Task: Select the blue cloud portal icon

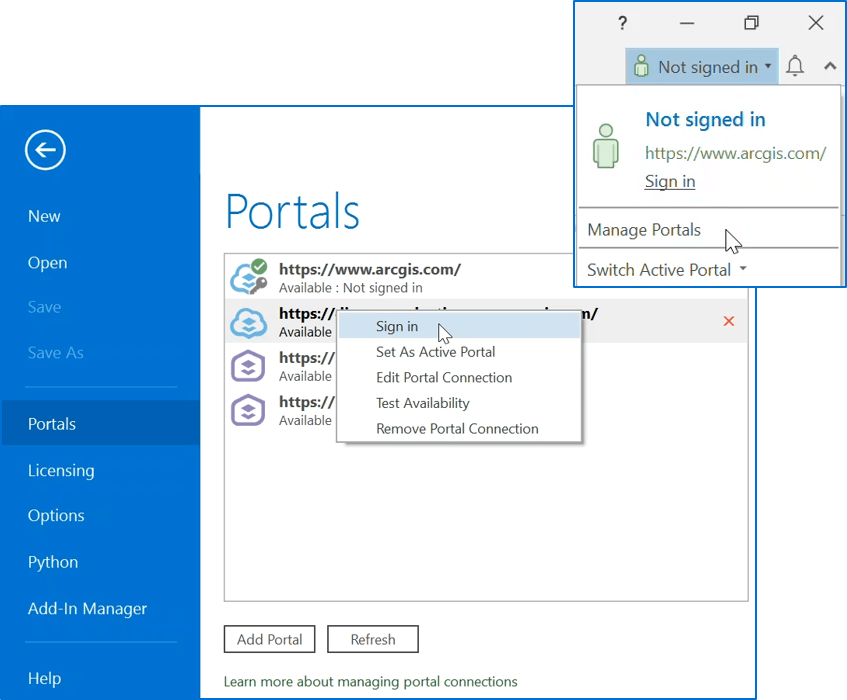Action: [248, 322]
